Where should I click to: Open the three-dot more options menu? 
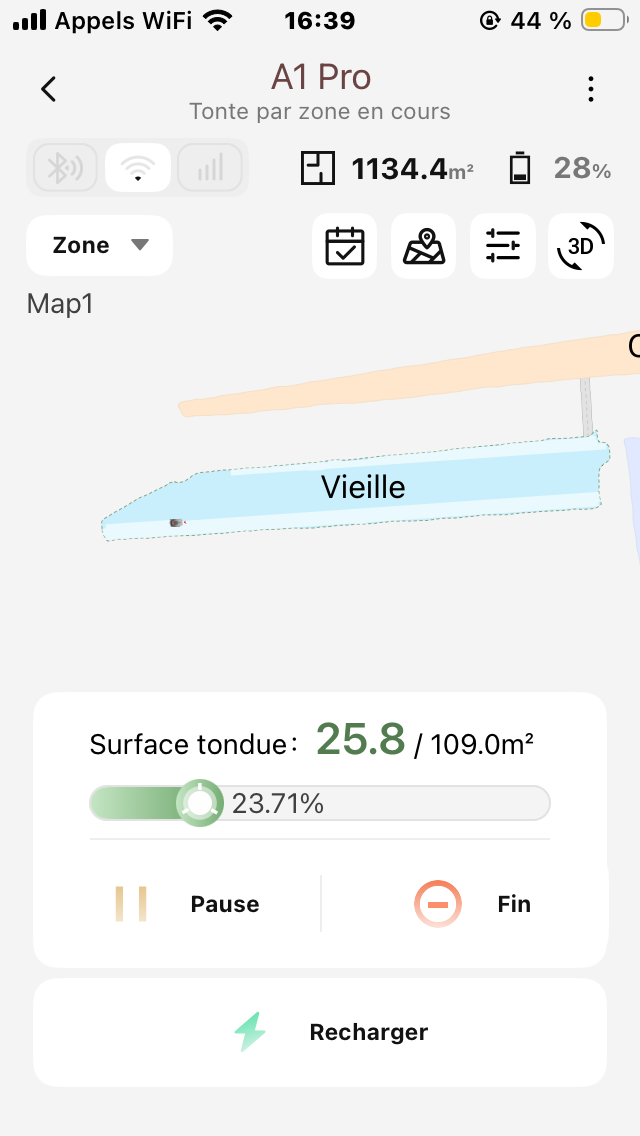tap(591, 89)
